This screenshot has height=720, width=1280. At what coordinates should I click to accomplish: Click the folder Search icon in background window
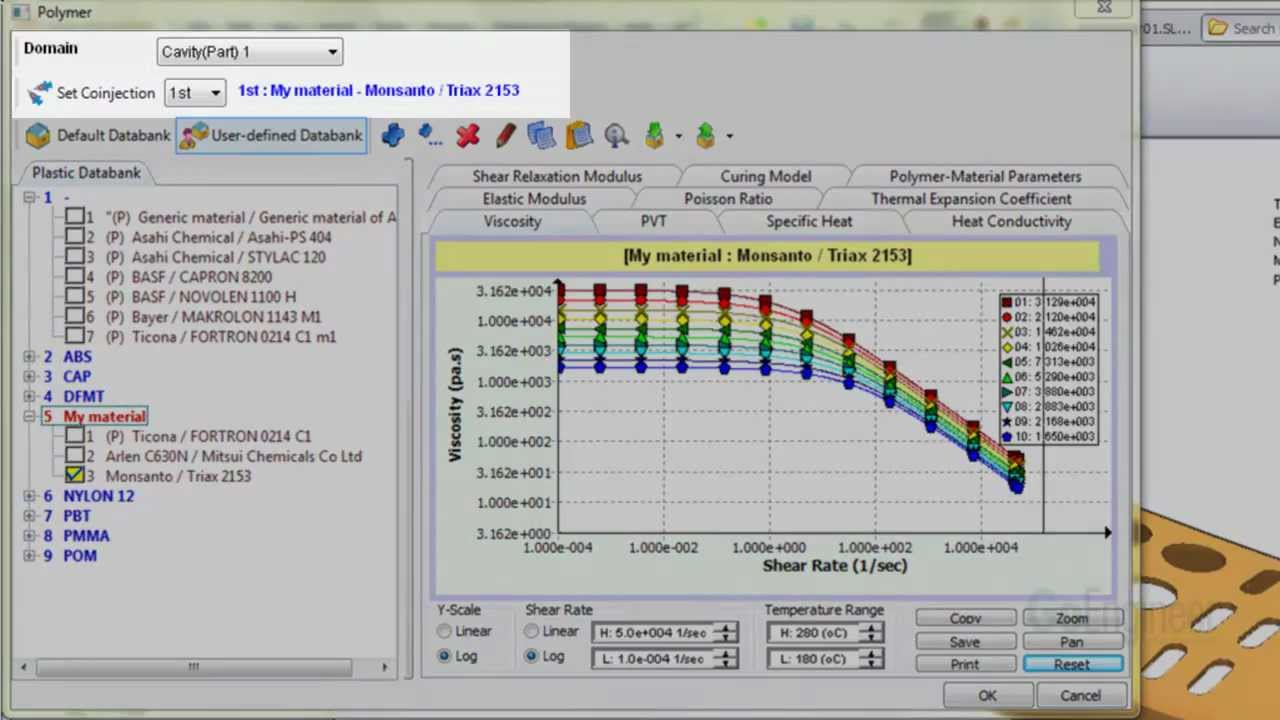point(1217,28)
